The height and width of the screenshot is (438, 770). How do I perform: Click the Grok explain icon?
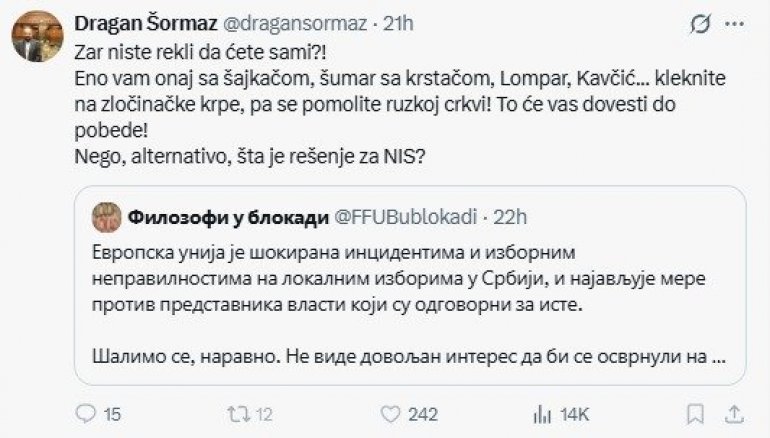pos(701,24)
